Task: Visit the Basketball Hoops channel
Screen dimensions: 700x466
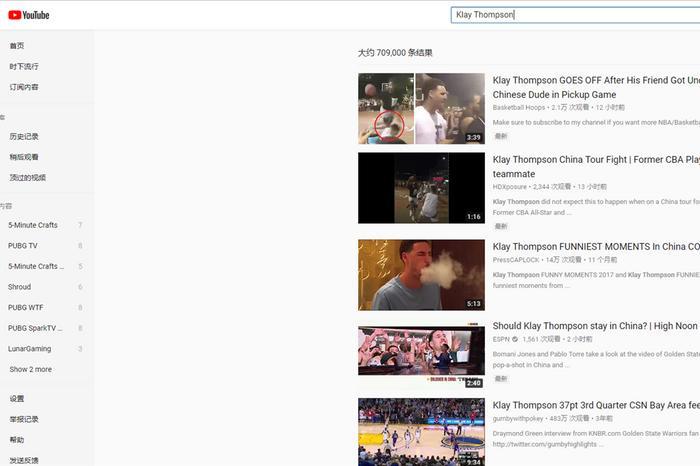Action: pos(519,108)
